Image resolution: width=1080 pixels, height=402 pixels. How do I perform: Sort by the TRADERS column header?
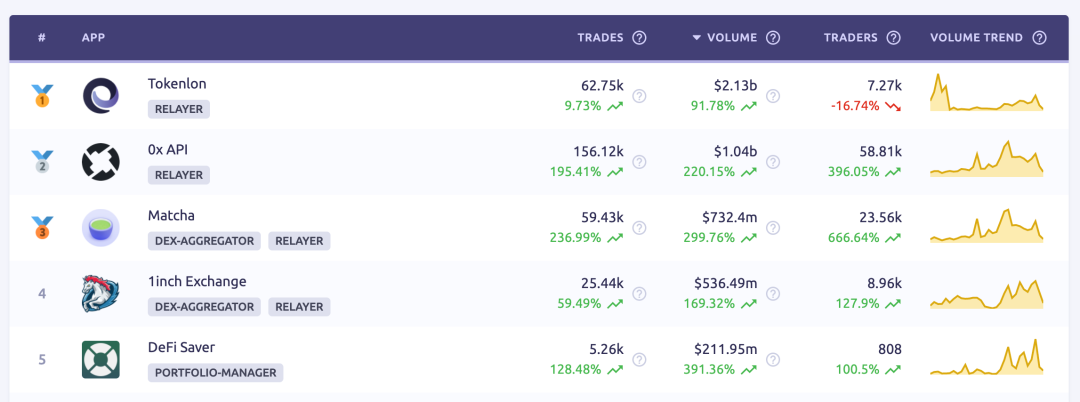point(850,38)
